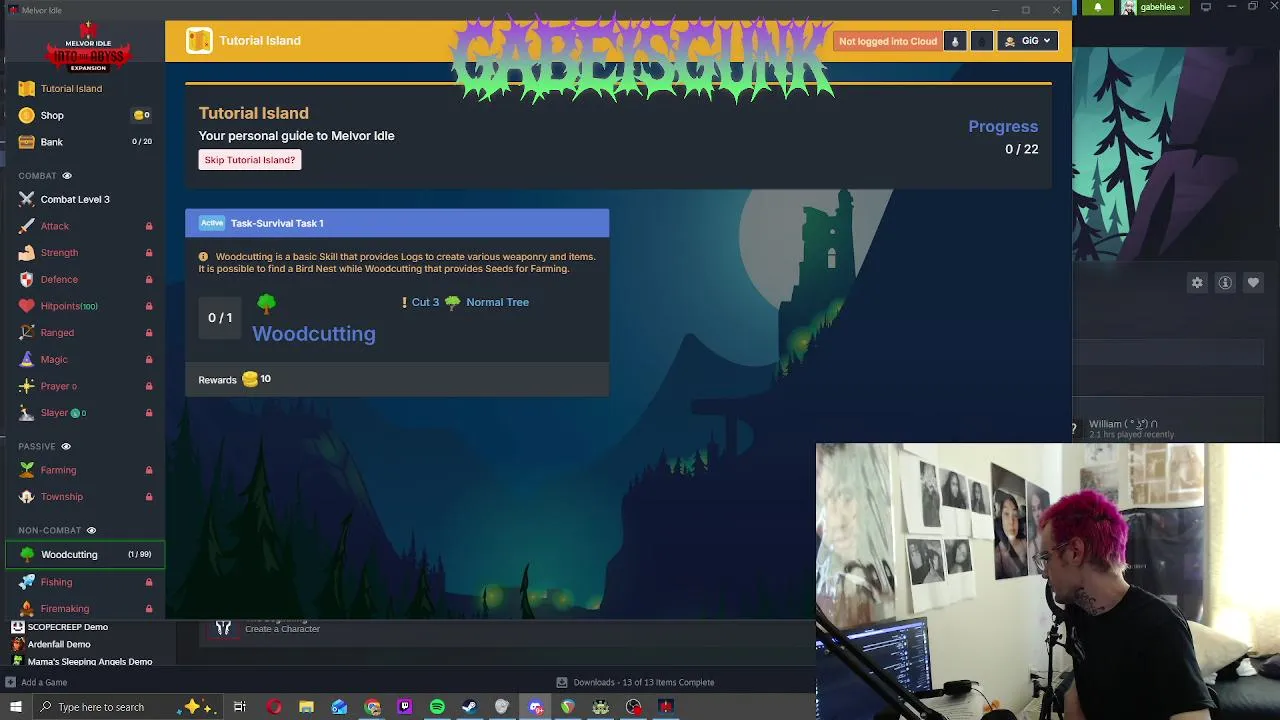The image size is (1280, 720).
Task: Open Task View from the taskbar
Action: coord(240,707)
